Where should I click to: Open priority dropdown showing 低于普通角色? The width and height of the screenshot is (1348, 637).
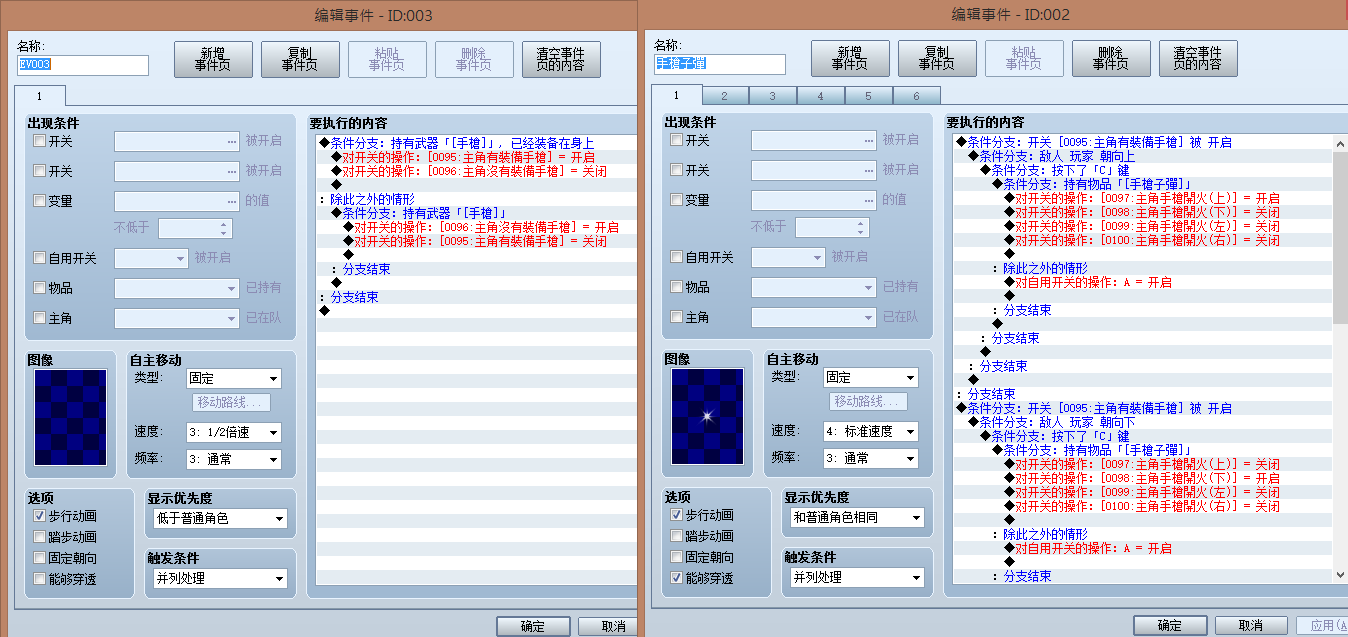click(x=219, y=519)
